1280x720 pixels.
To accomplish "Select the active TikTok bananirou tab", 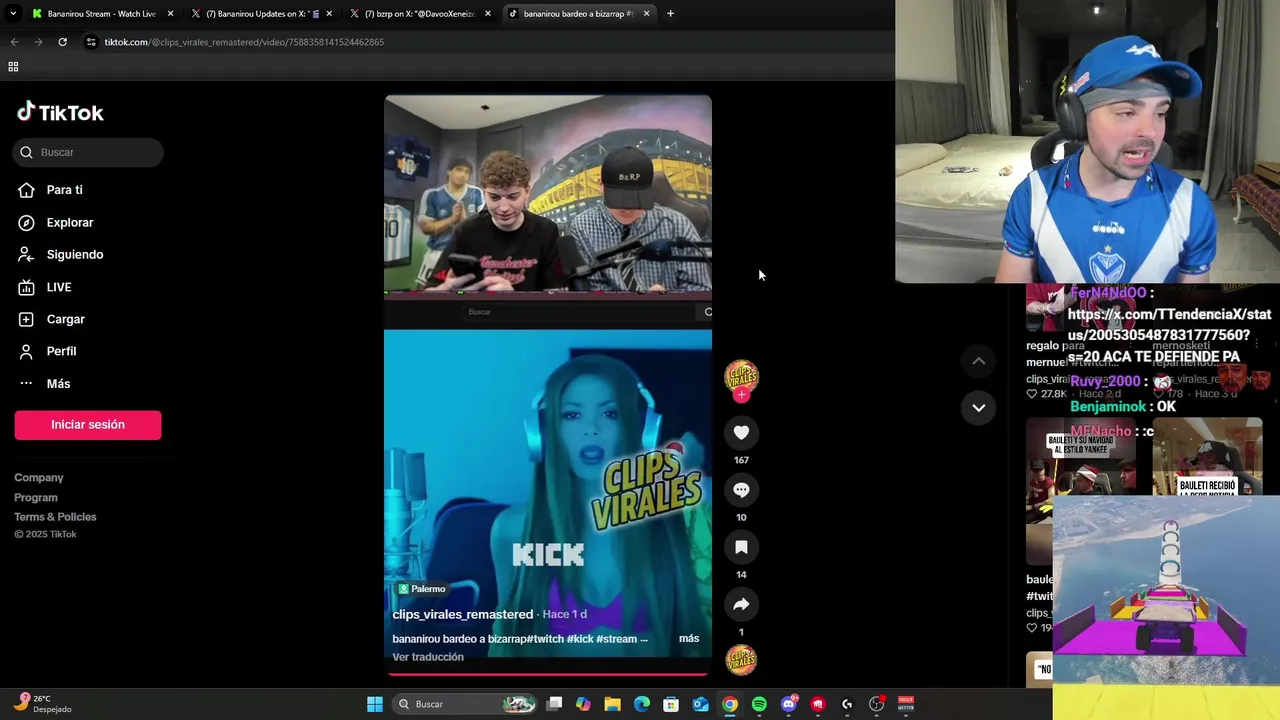I will pyautogui.click(x=578, y=14).
